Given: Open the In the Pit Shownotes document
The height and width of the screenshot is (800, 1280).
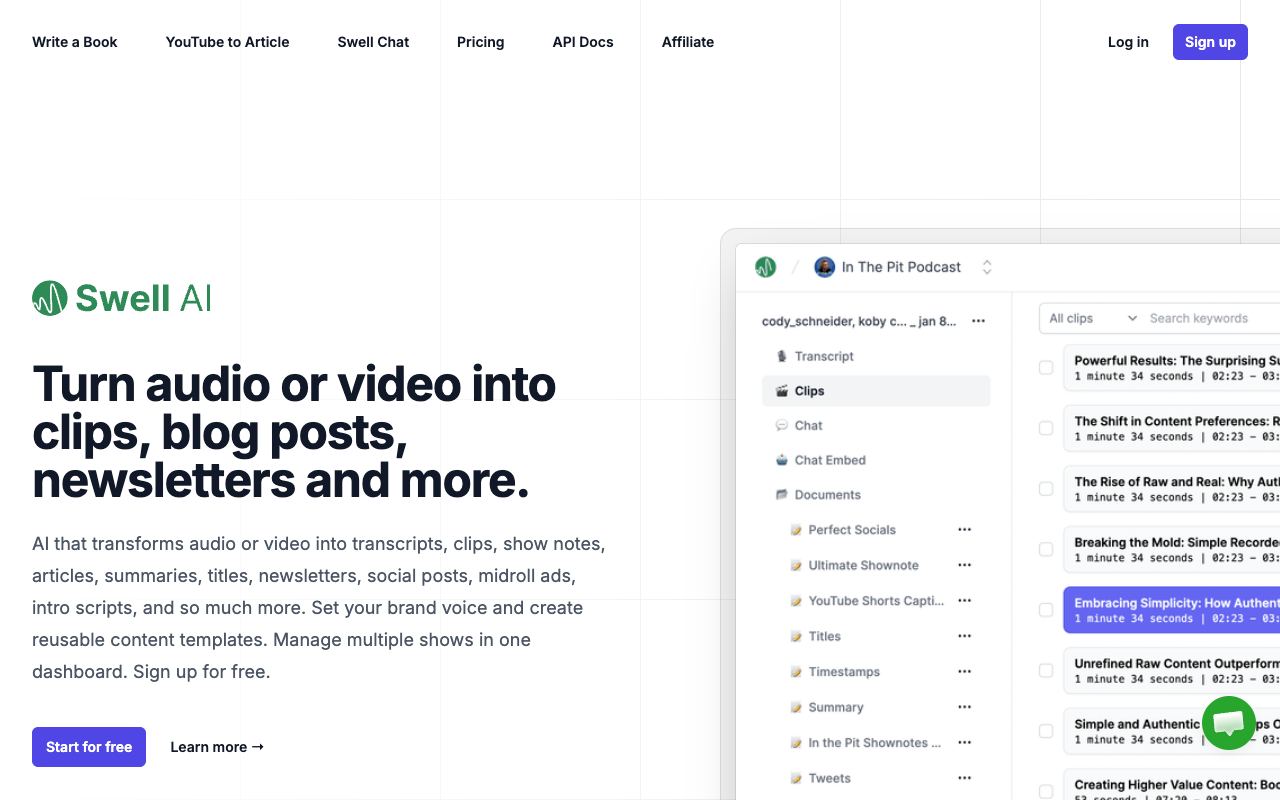Looking at the screenshot, I should pyautogui.click(x=874, y=743).
